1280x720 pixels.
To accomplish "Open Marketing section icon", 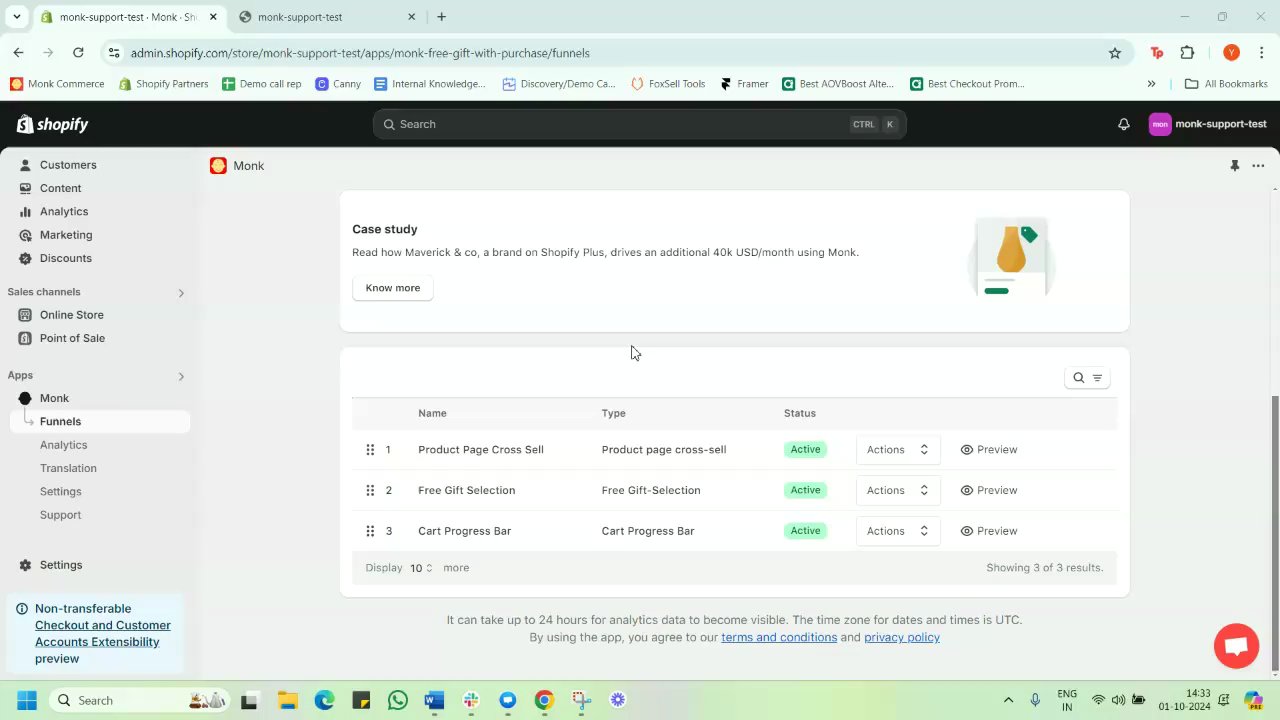I will (x=26, y=235).
